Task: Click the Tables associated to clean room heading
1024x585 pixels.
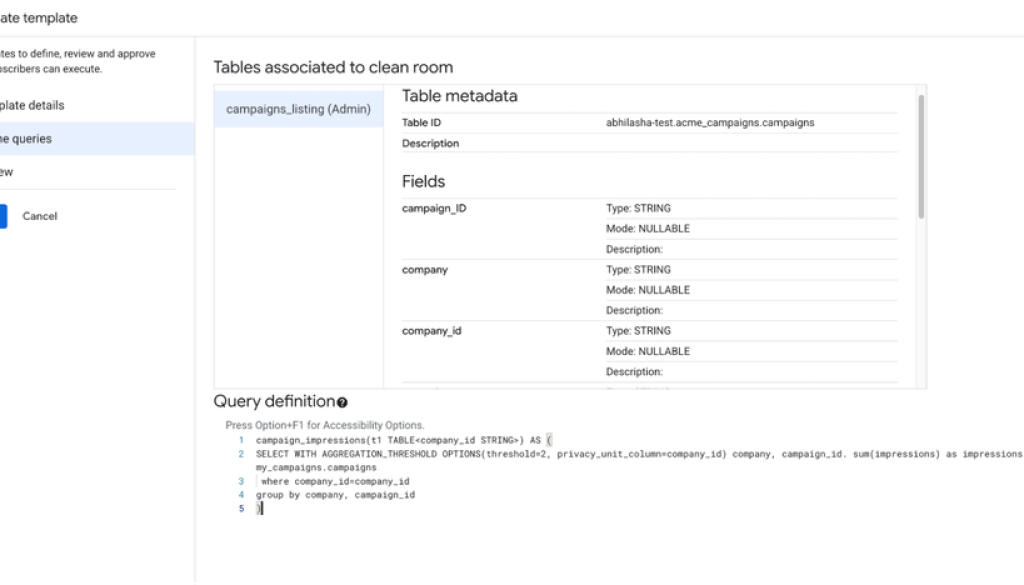Action: click(x=333, y=68)
